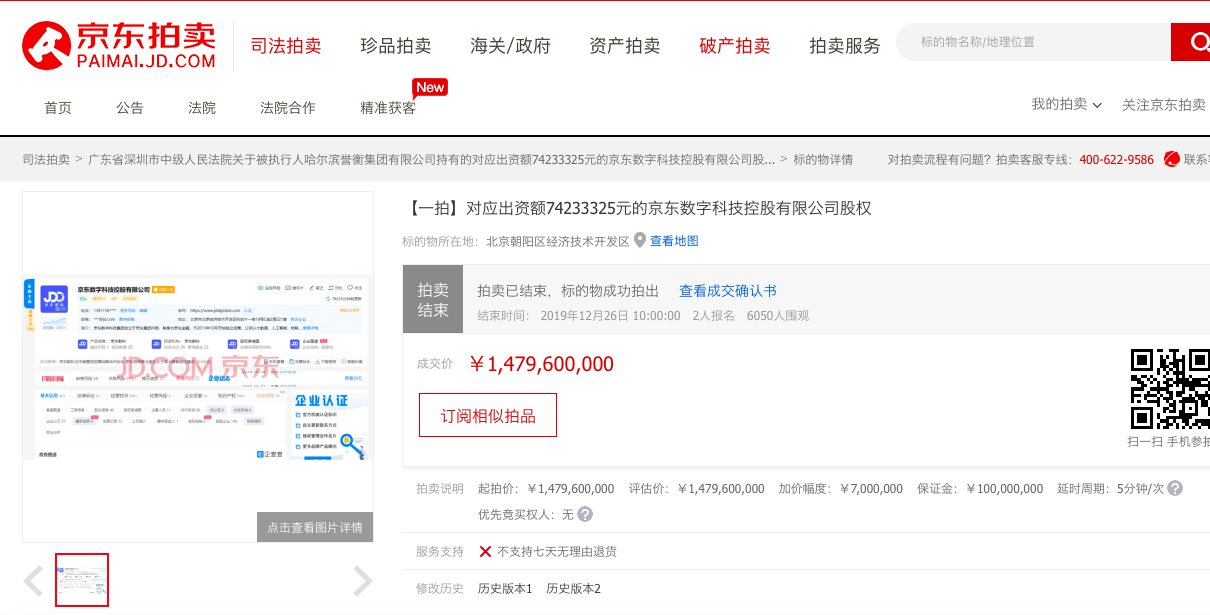Open the 查看成交确认书 link
This screenshot has width=1210, height=615.
tap(728, 291)
